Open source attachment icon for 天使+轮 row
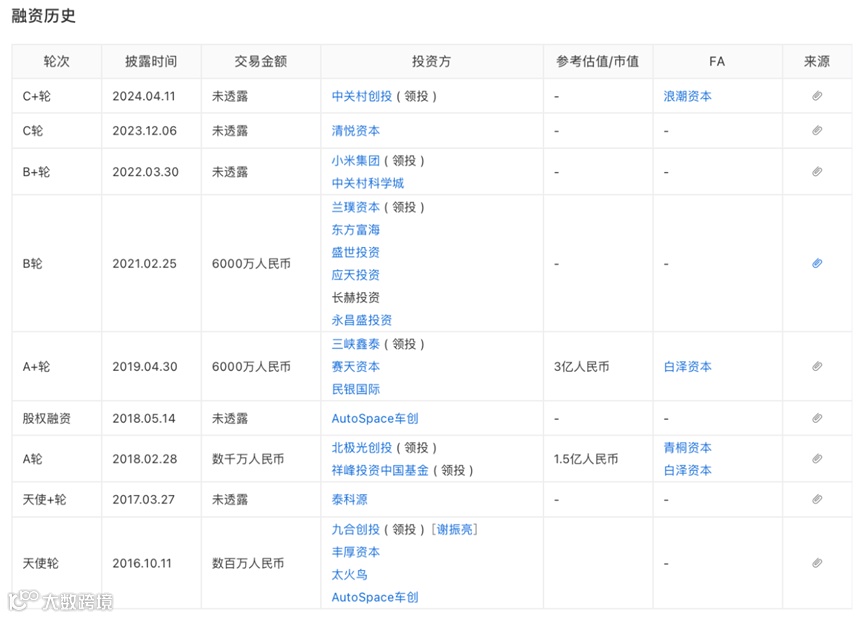The width and height of the screenshot is (865, 618). [x=817, y=499]
